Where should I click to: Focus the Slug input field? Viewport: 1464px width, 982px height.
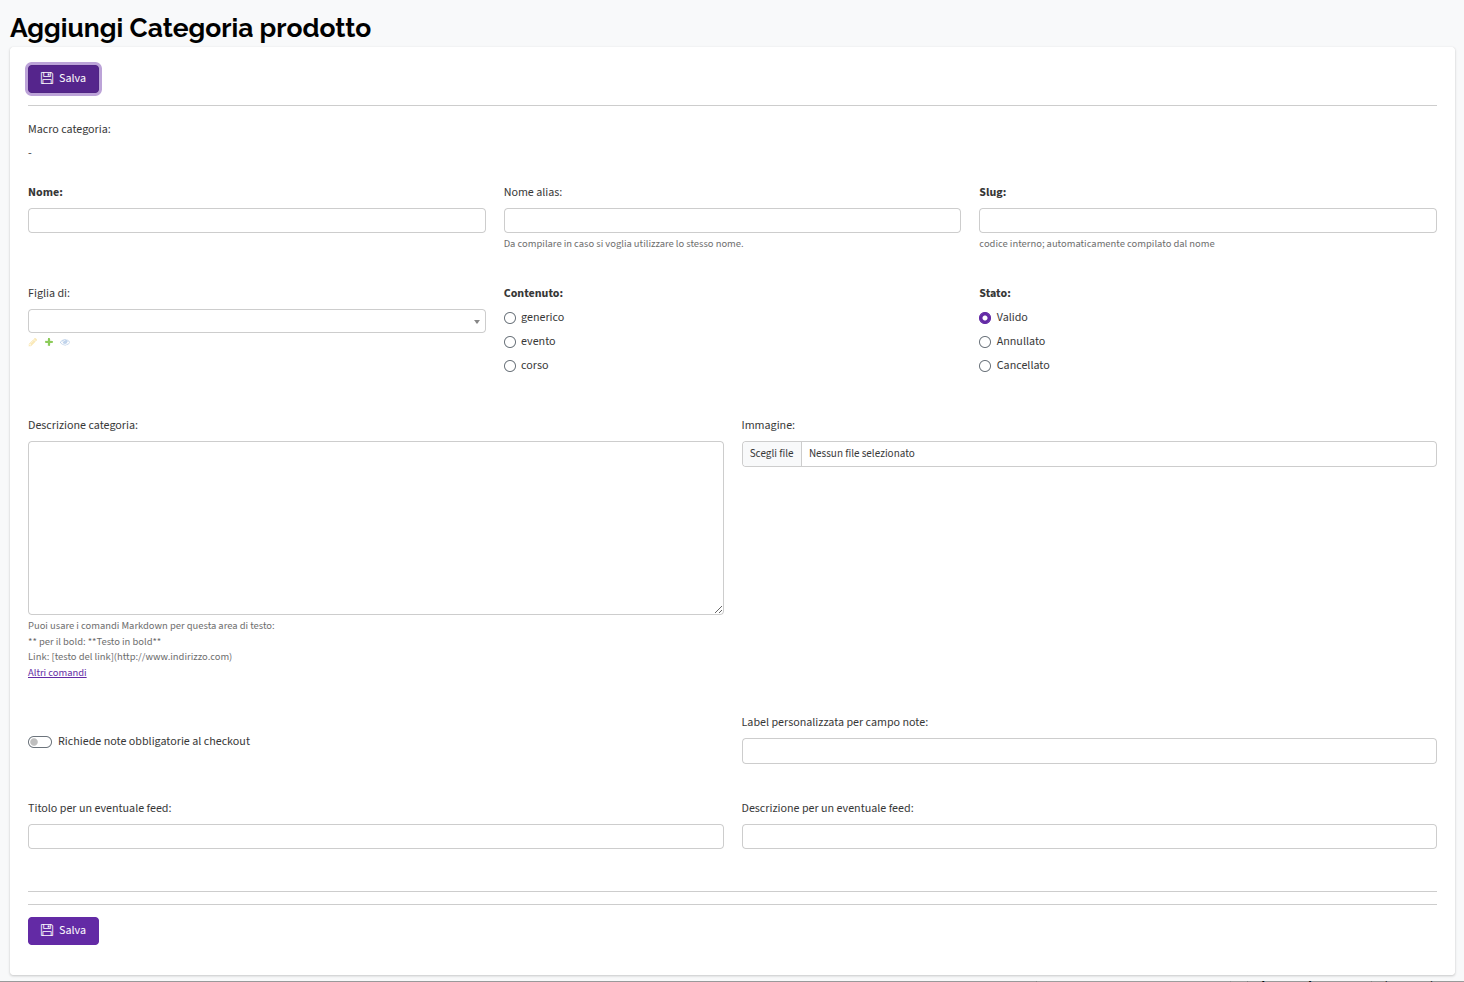(x=1208, y=221)
